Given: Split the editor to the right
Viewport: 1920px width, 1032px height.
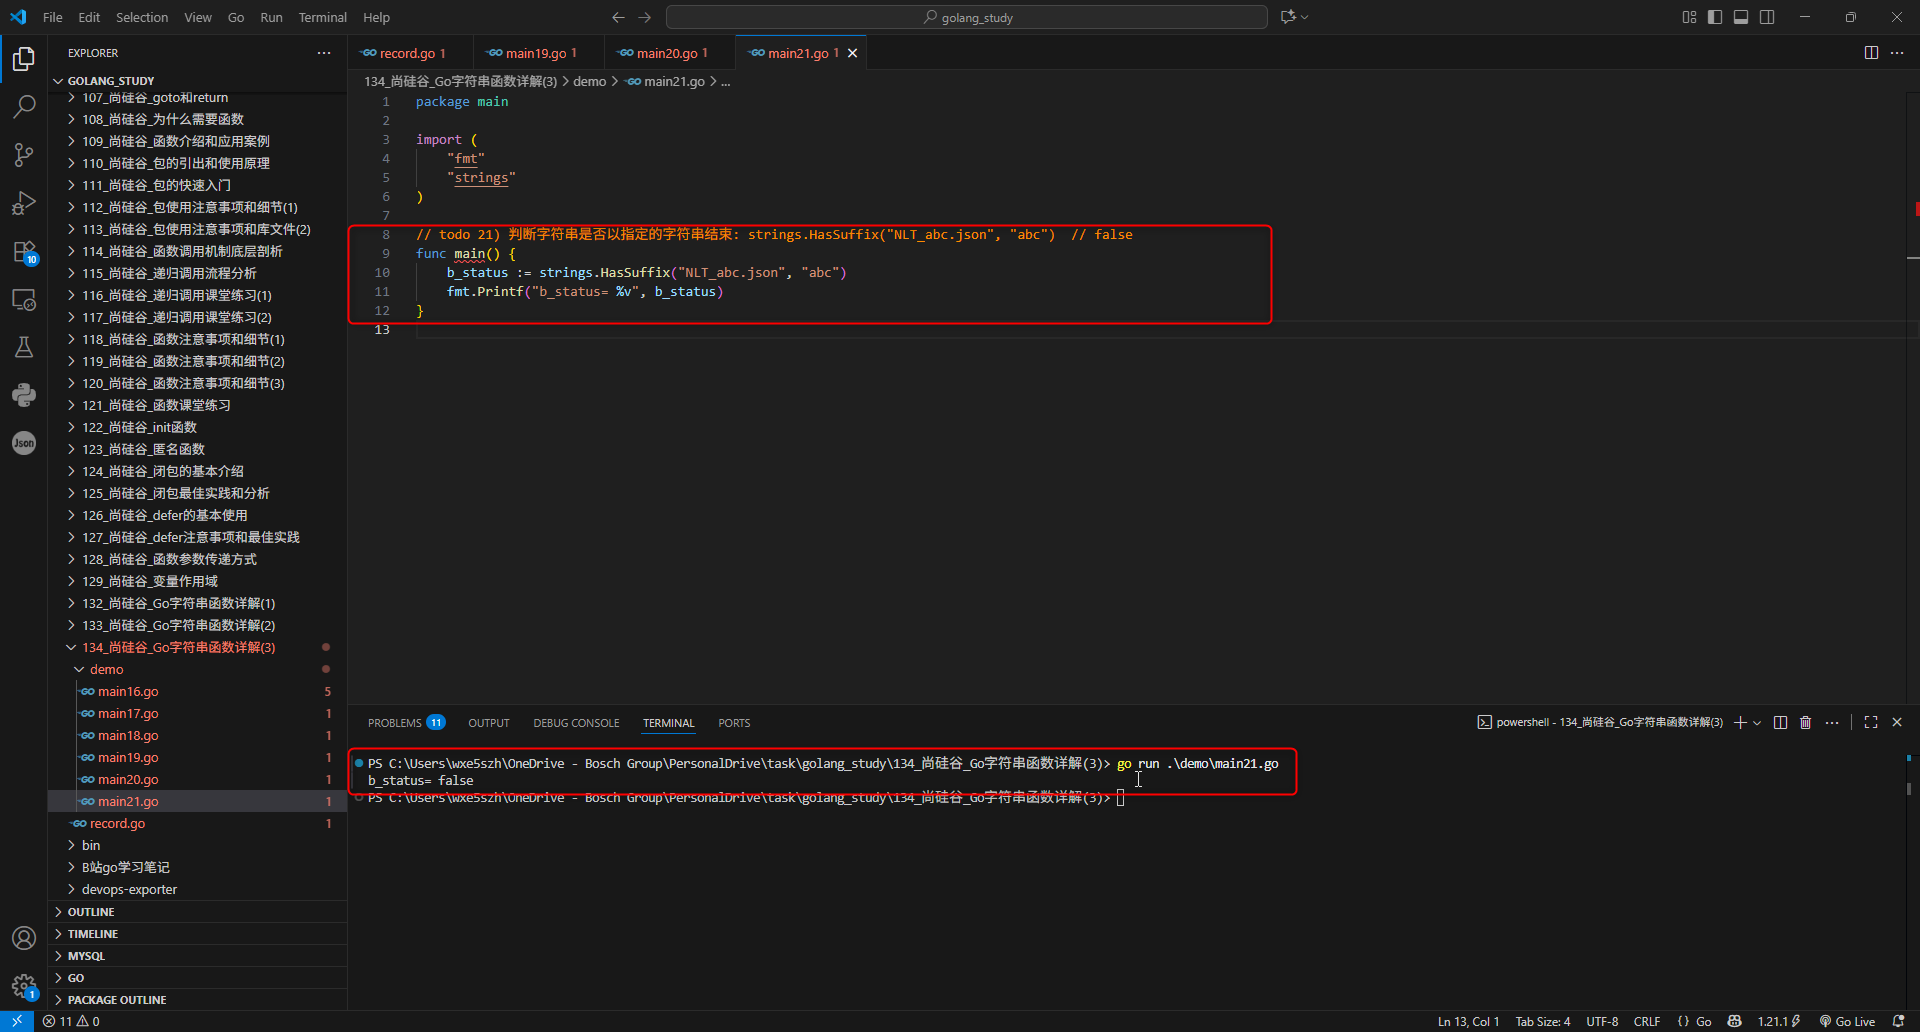Looking at the screenshot, I should click(x=1871, y=53).
